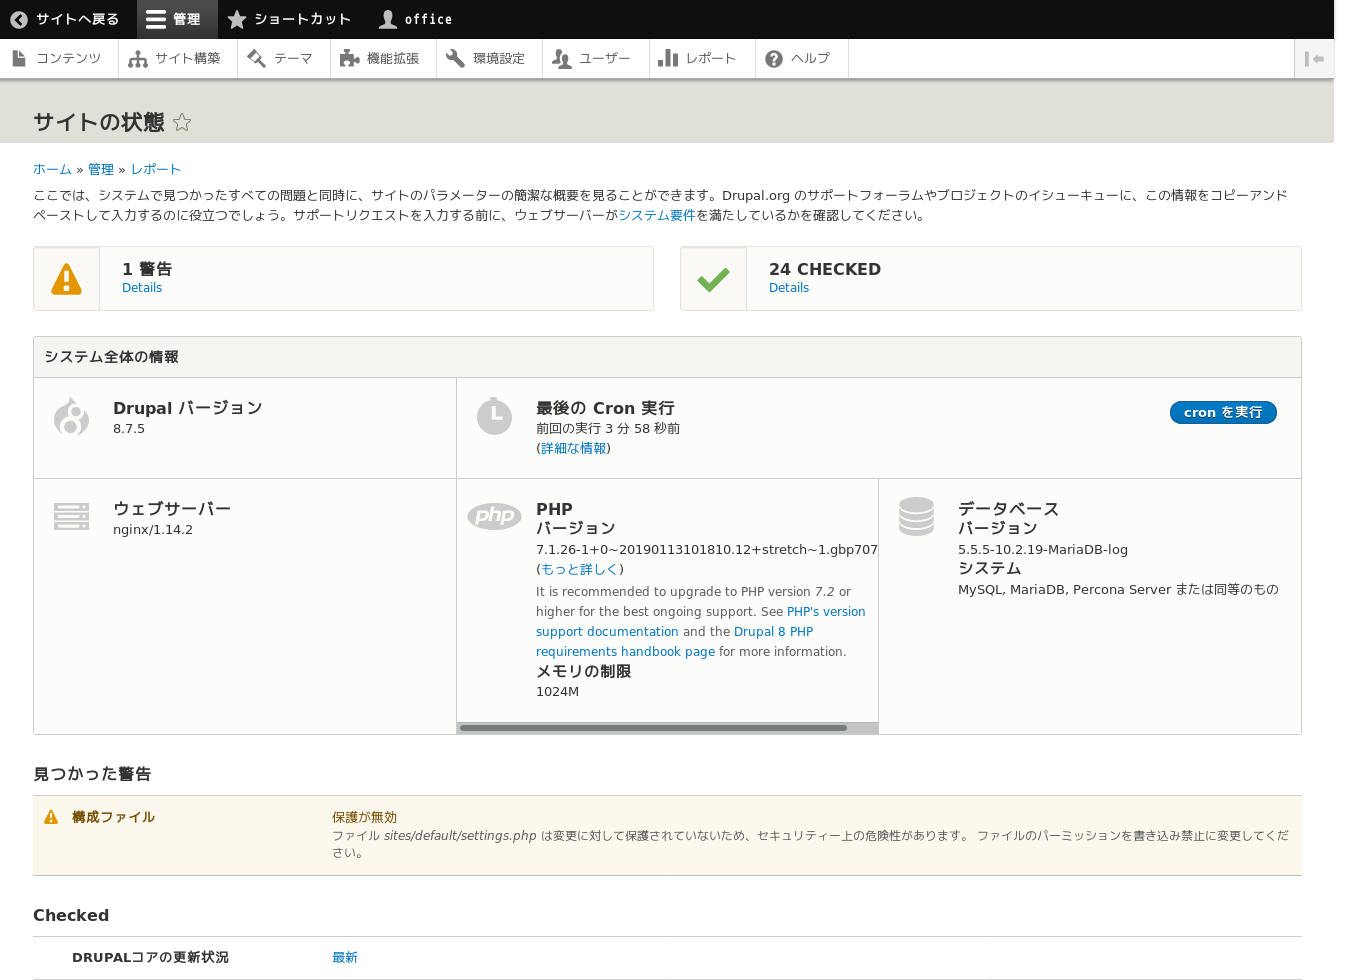This screenshot has width=1346, height=980.
Task: Open Details under 24 CHECKED
Action: (789, 288)
